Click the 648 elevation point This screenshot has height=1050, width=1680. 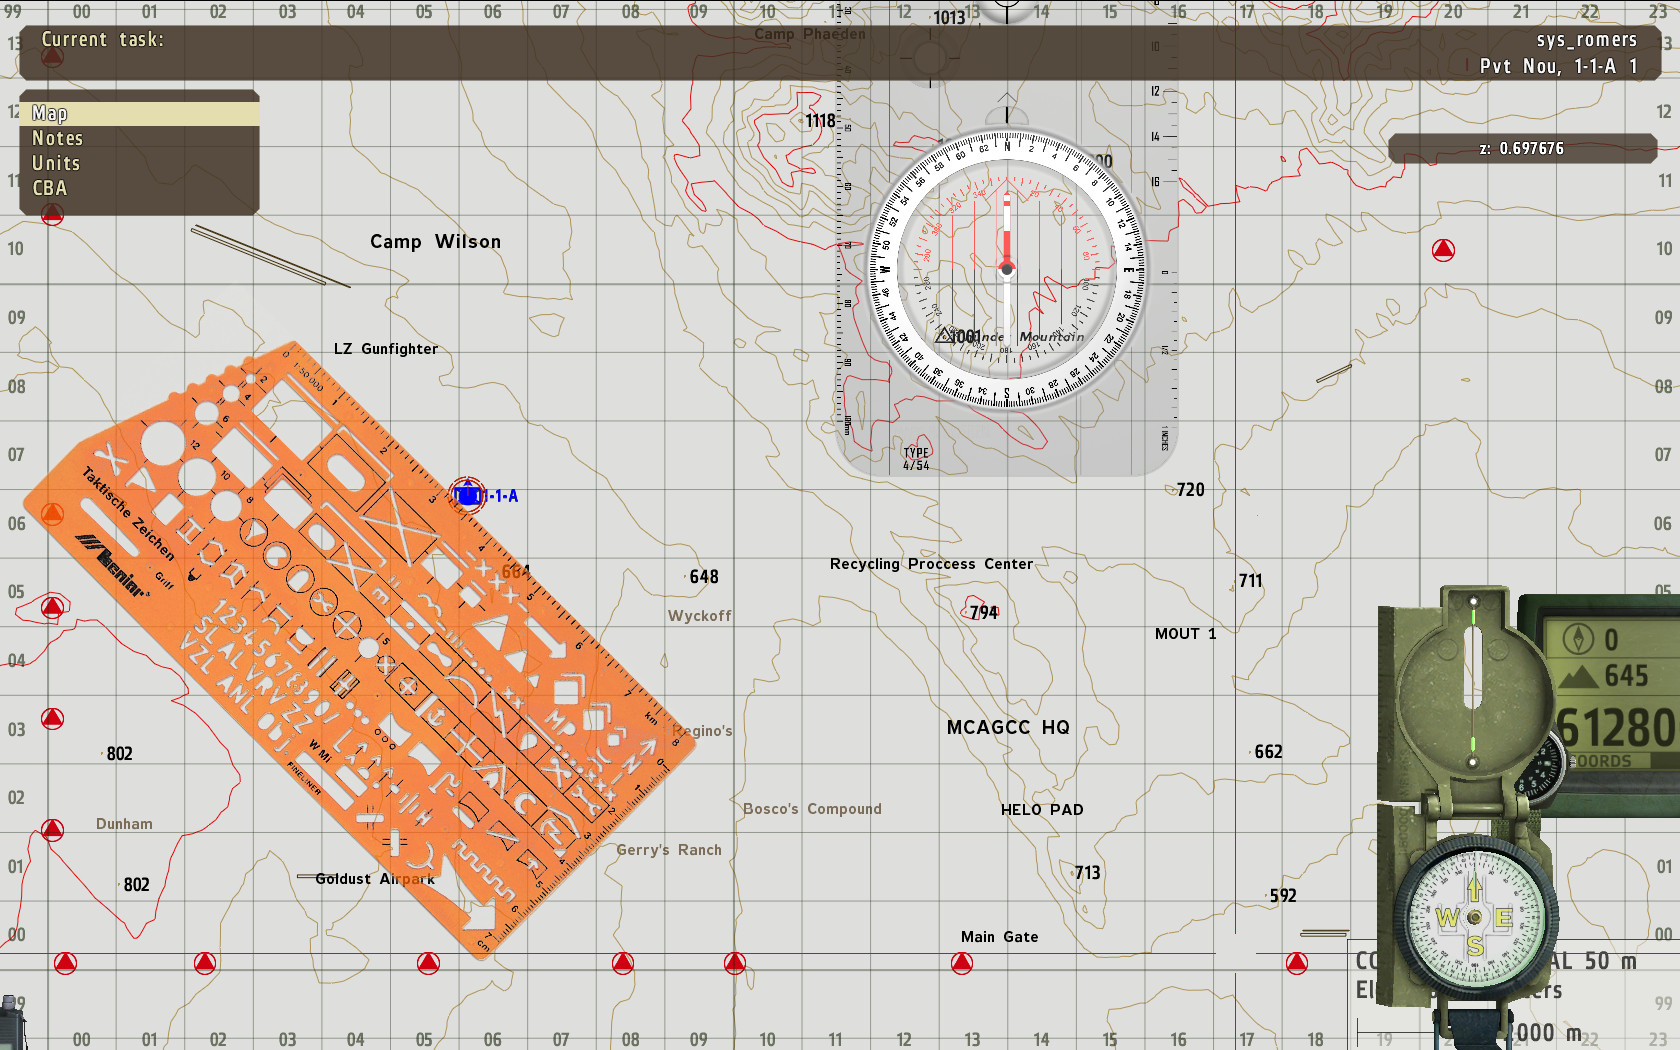pyautogui.click(x=703, y=577)
